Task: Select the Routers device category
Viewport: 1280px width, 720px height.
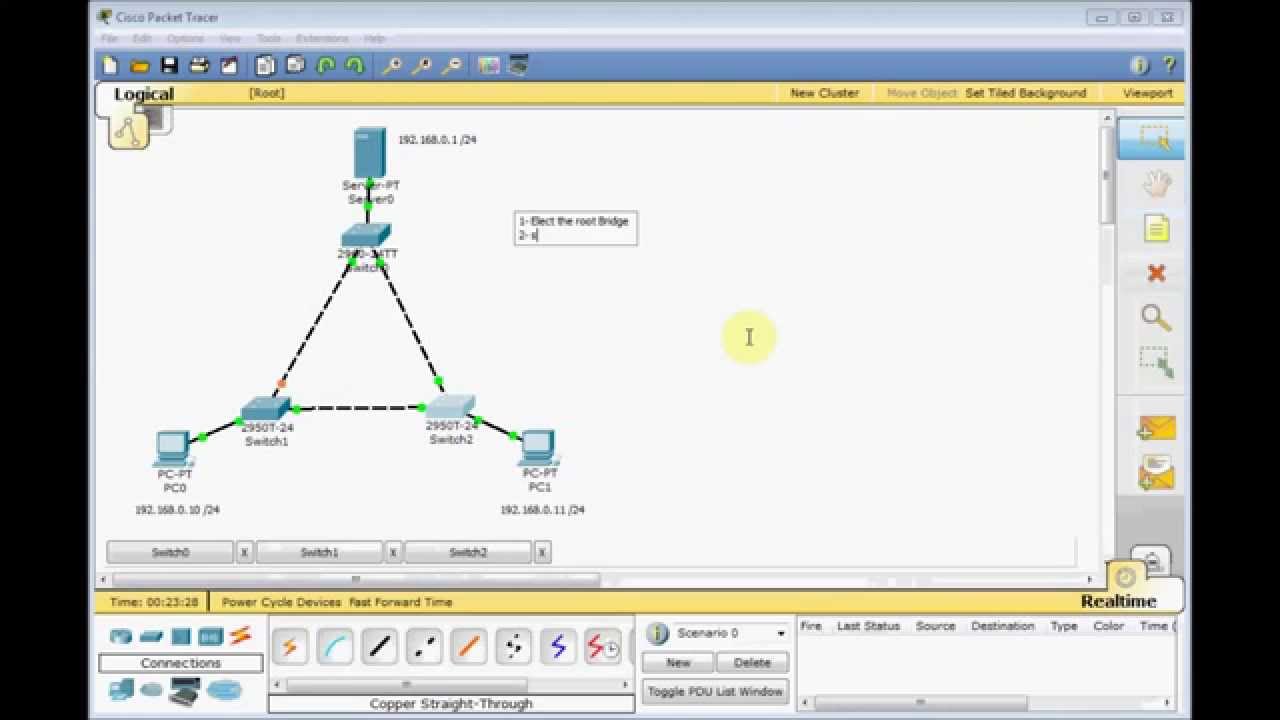Action: (121, 636)
